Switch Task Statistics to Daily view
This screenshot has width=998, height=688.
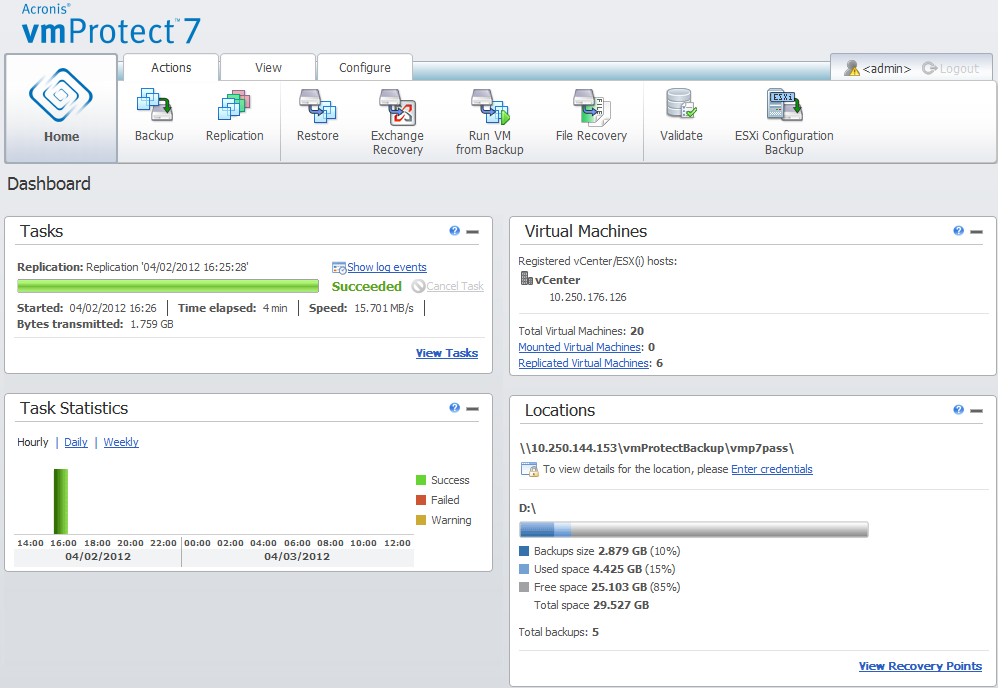tap(76, 442)
